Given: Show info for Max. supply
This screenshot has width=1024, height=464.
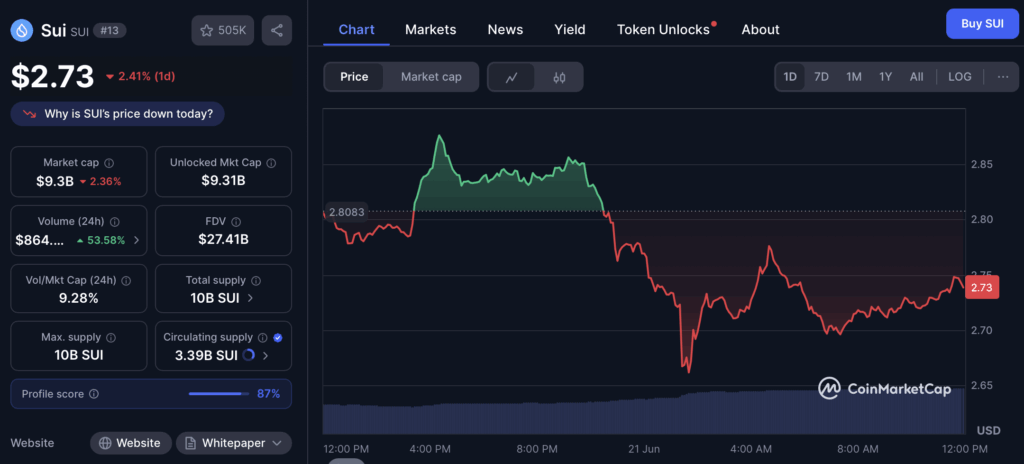Looking at the screenshot, I should (111, 337).
